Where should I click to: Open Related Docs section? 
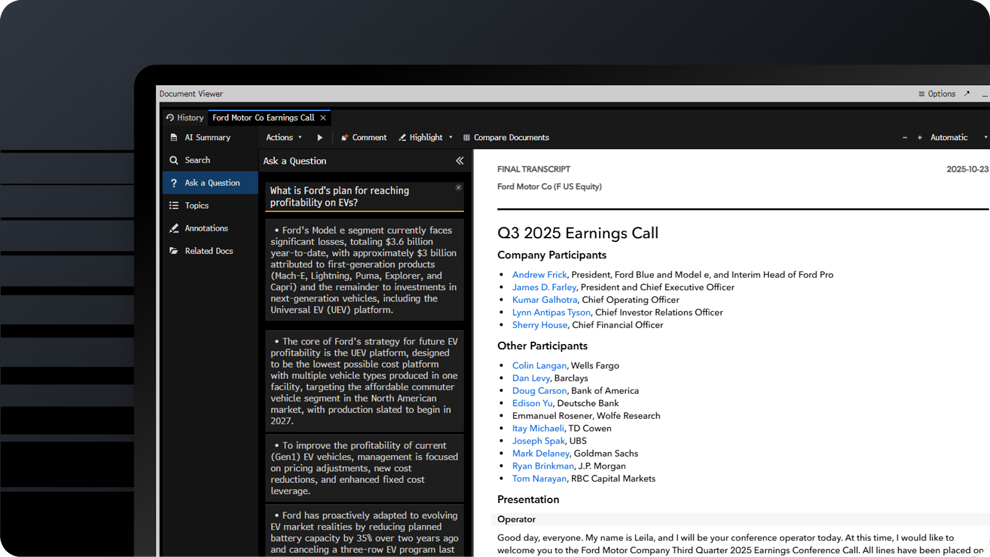tap(208, 251)
